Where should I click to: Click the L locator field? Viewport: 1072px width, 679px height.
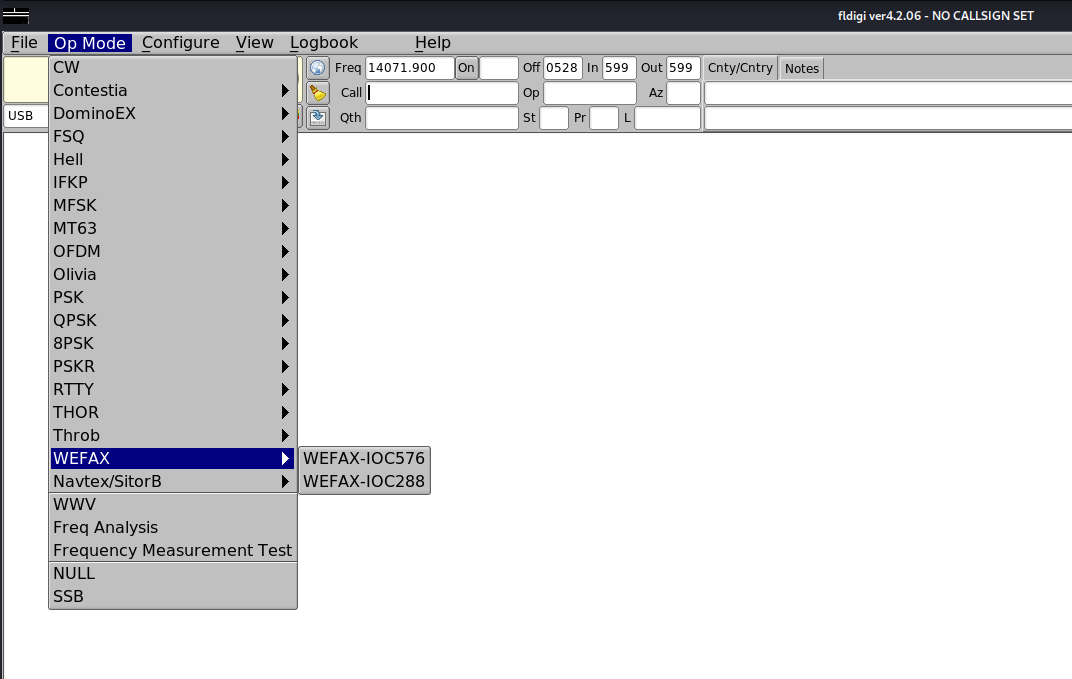click(x=667, y=117)
